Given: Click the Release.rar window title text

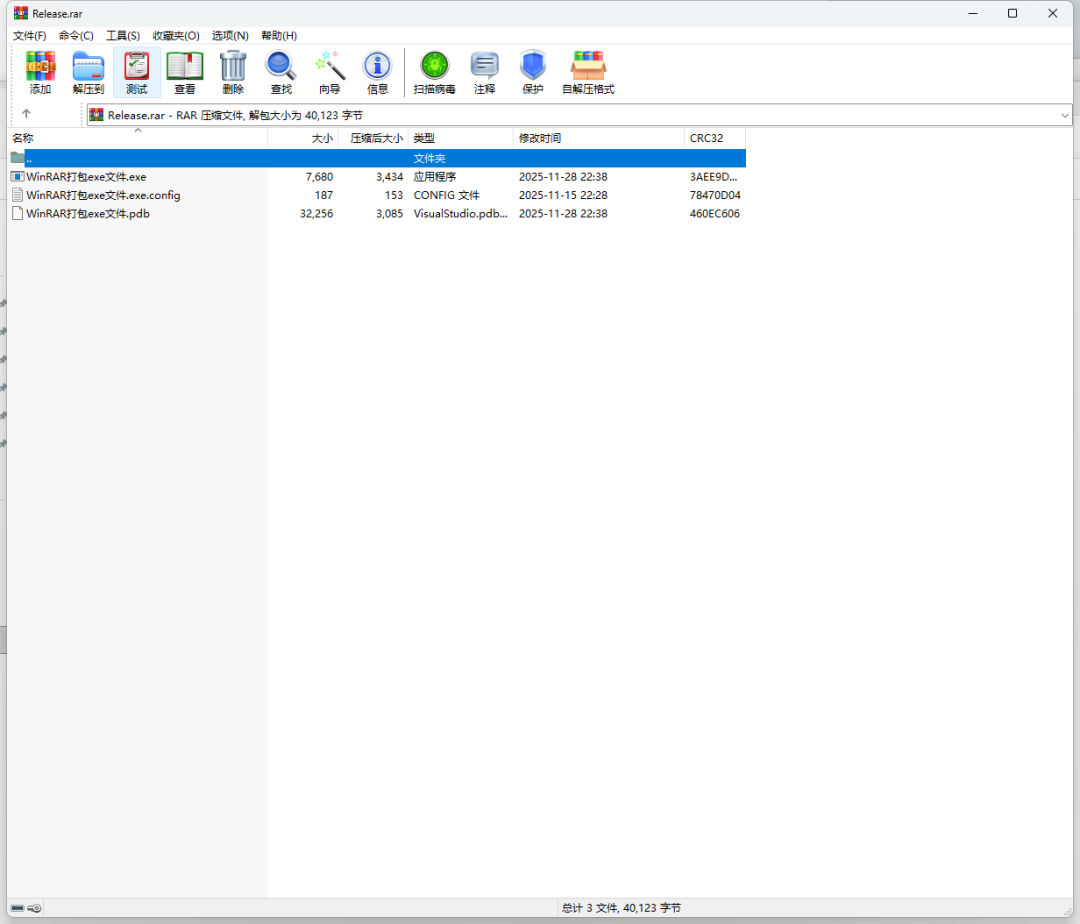Looking at the screenshot, I should pos(57,14).
